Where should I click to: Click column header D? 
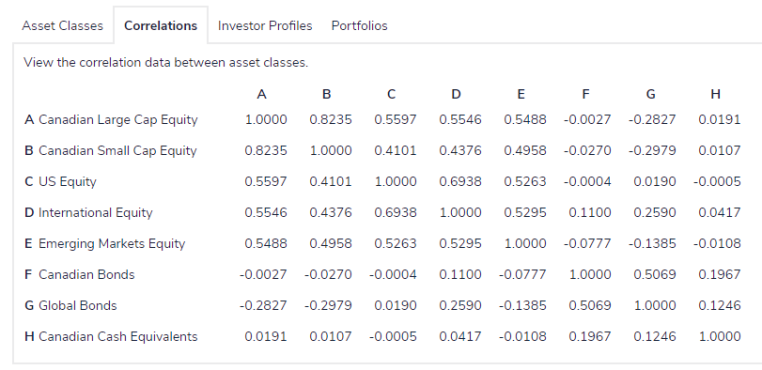click(x=456, y=94)
